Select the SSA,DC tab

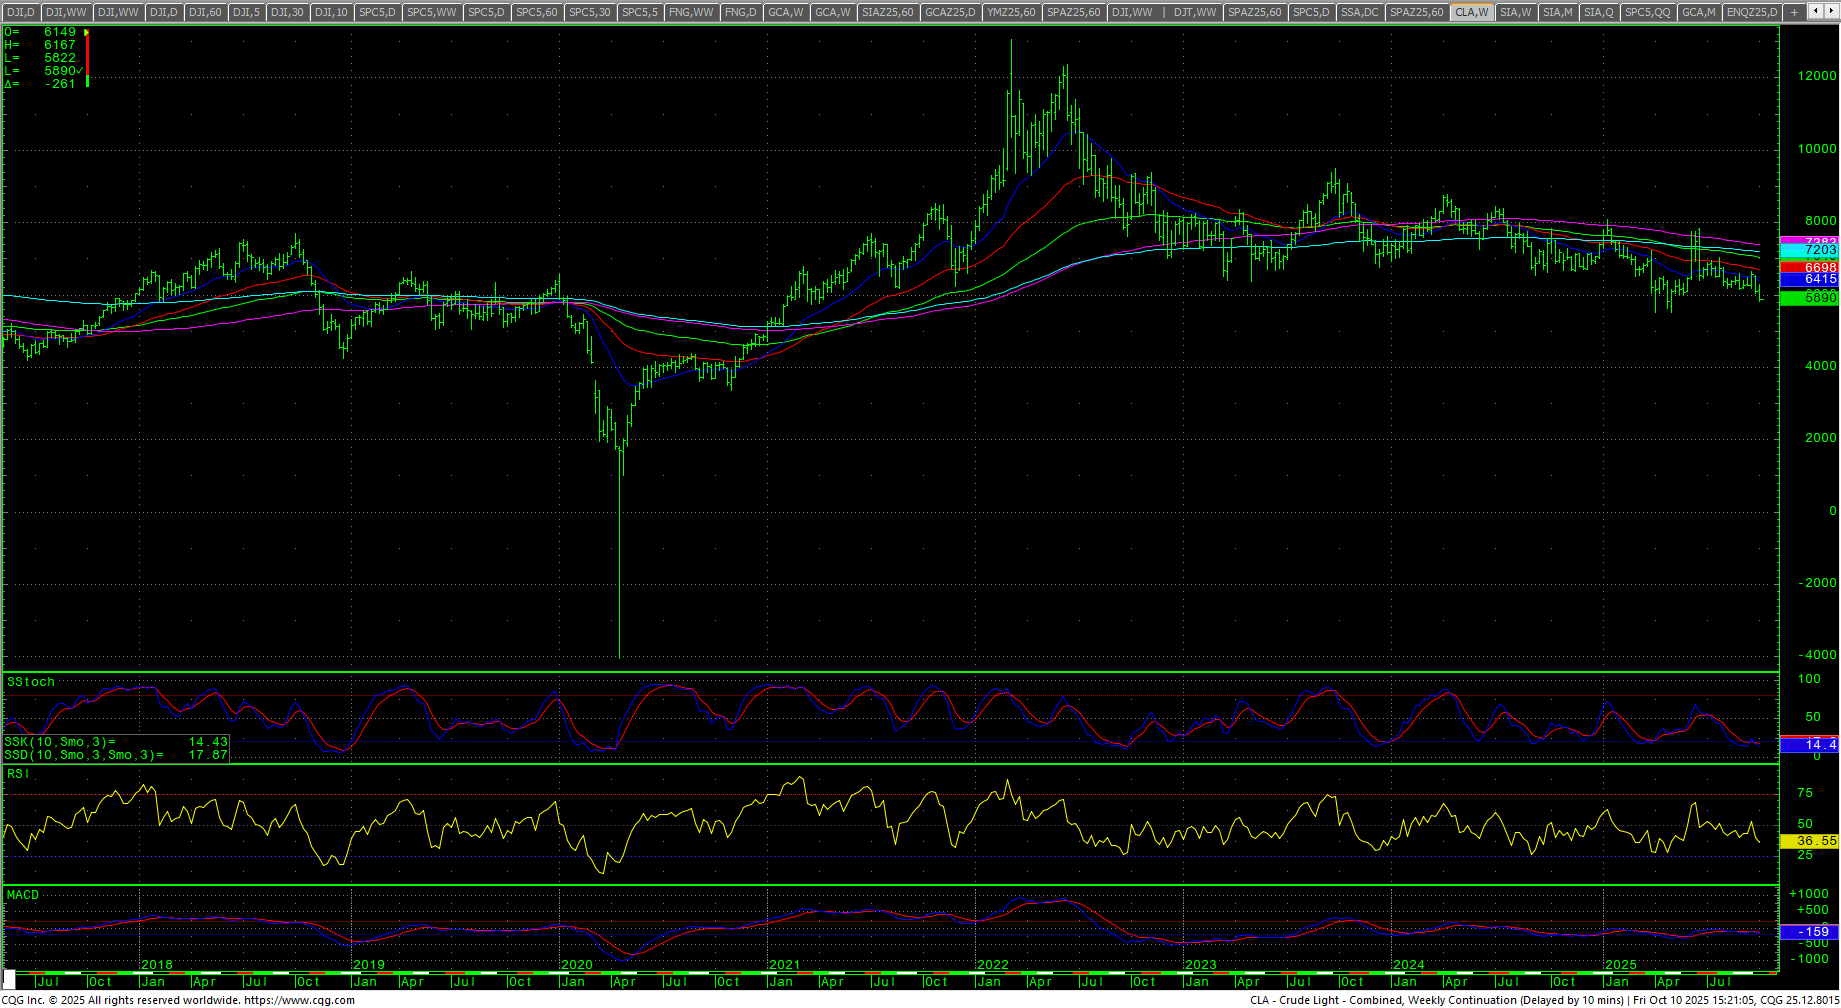point(1359,12)
